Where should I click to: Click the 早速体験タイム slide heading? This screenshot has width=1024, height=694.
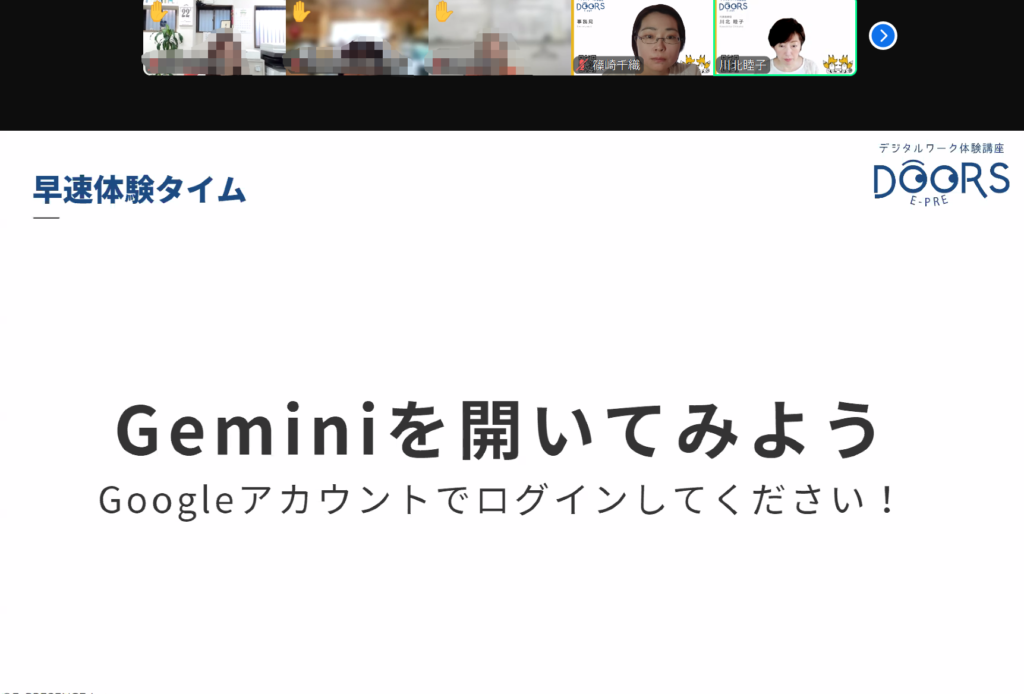point(139,190)
